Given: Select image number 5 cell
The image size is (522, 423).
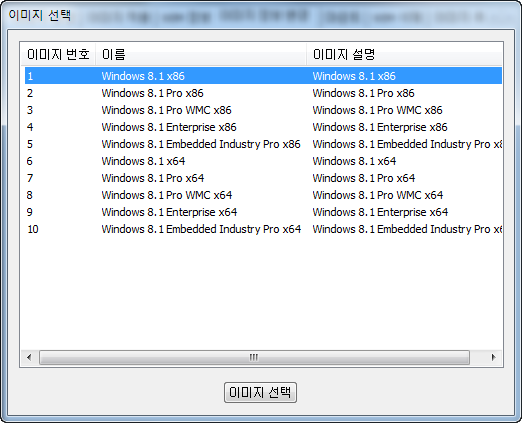Looking at the screenshot, I should click(x=30, y=144).
